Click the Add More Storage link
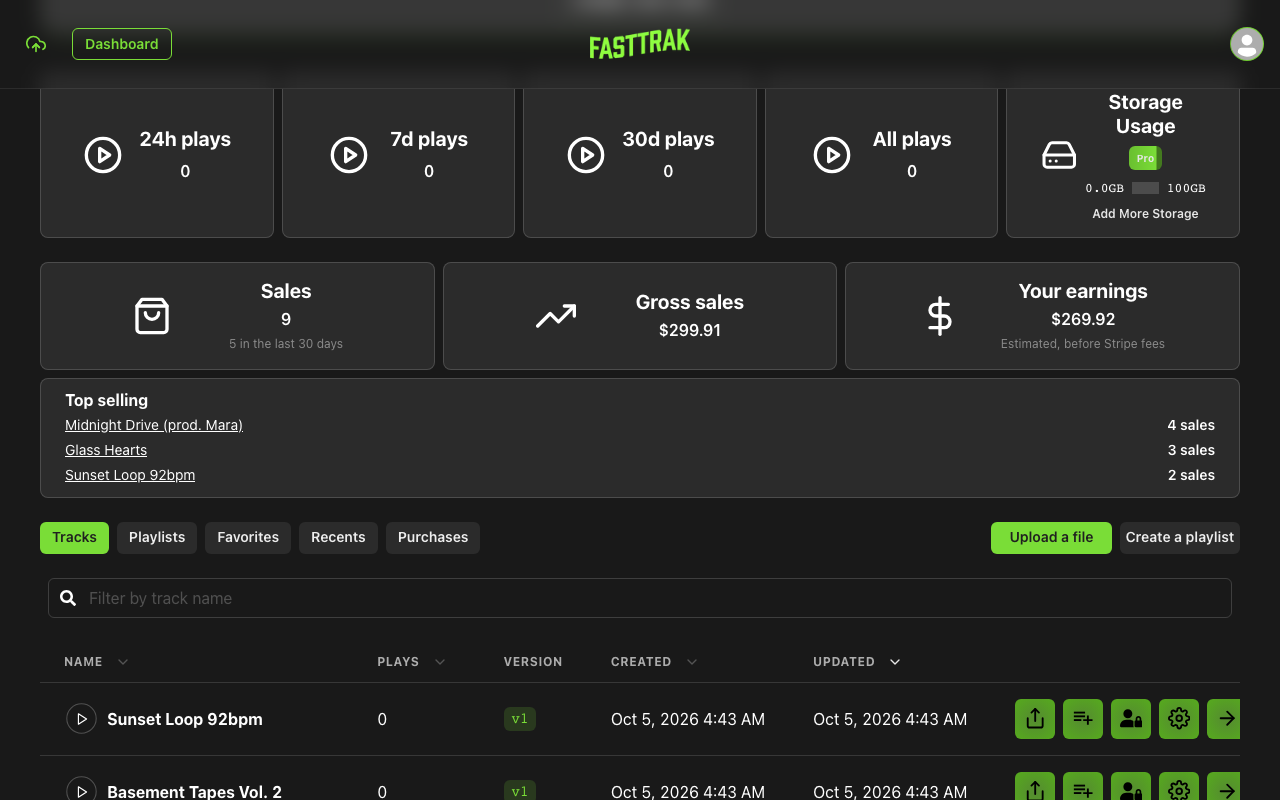 click(1145, 214)
